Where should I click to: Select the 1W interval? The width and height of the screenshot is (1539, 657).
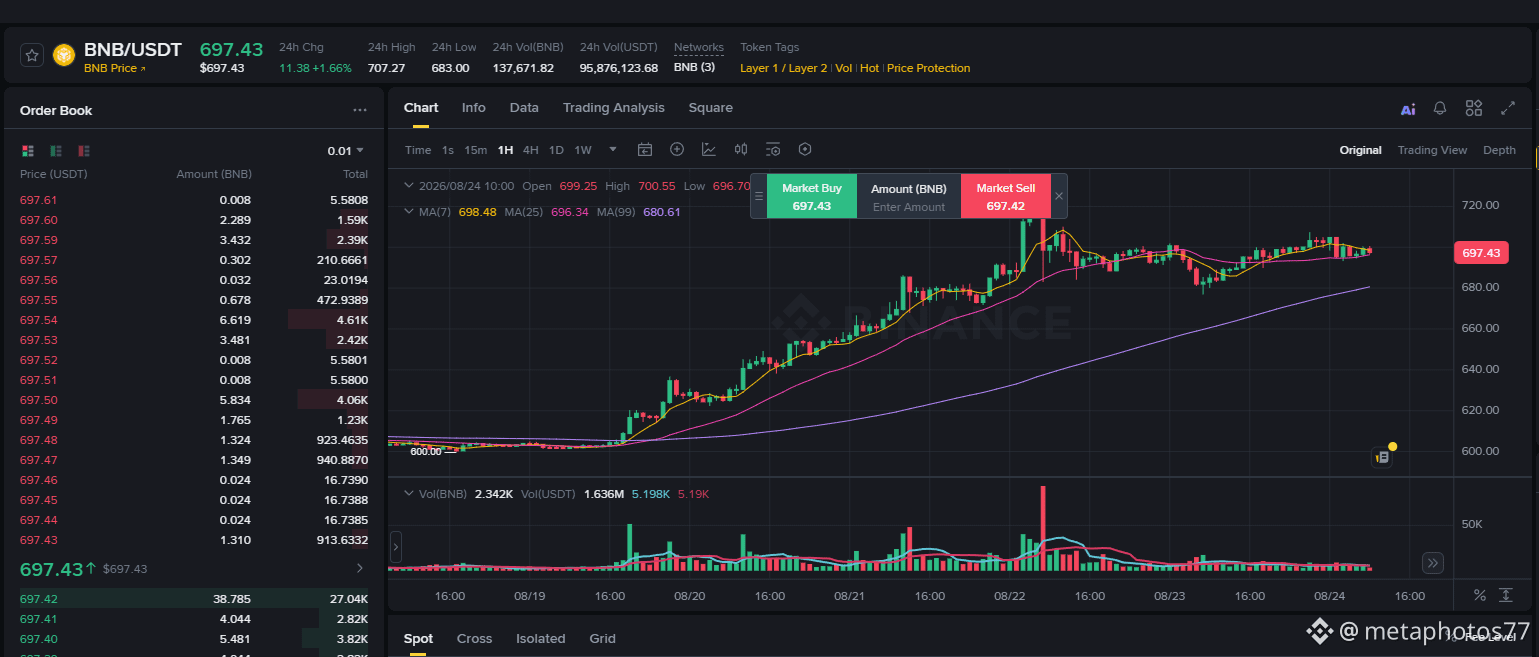pyautogui.click(x=583, y=150)
